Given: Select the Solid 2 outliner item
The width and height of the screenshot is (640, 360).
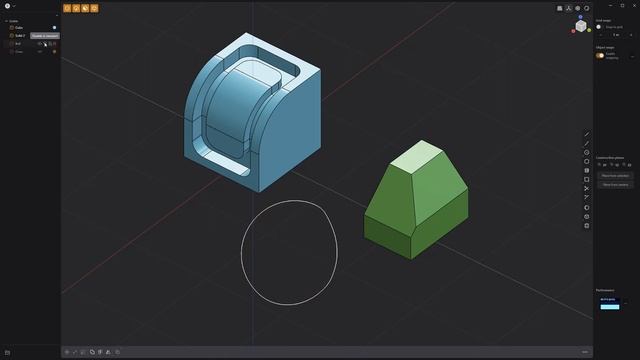Looking at the screenshot, I should pyautogui.click(x=20, y=36).
